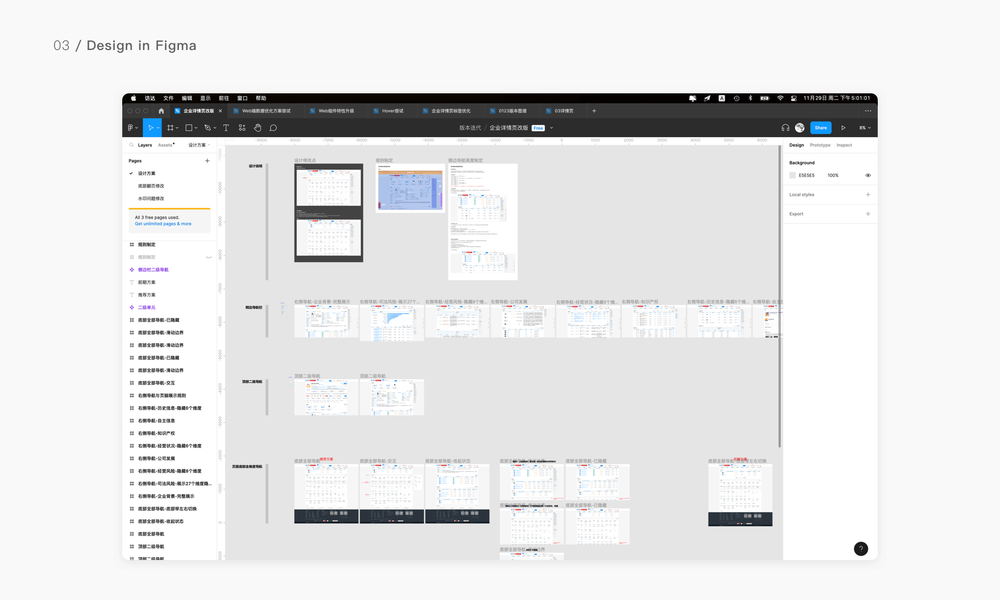Search layers with magnifier icon
This screenshot has width=1000, height=600.
coord(132,145)
